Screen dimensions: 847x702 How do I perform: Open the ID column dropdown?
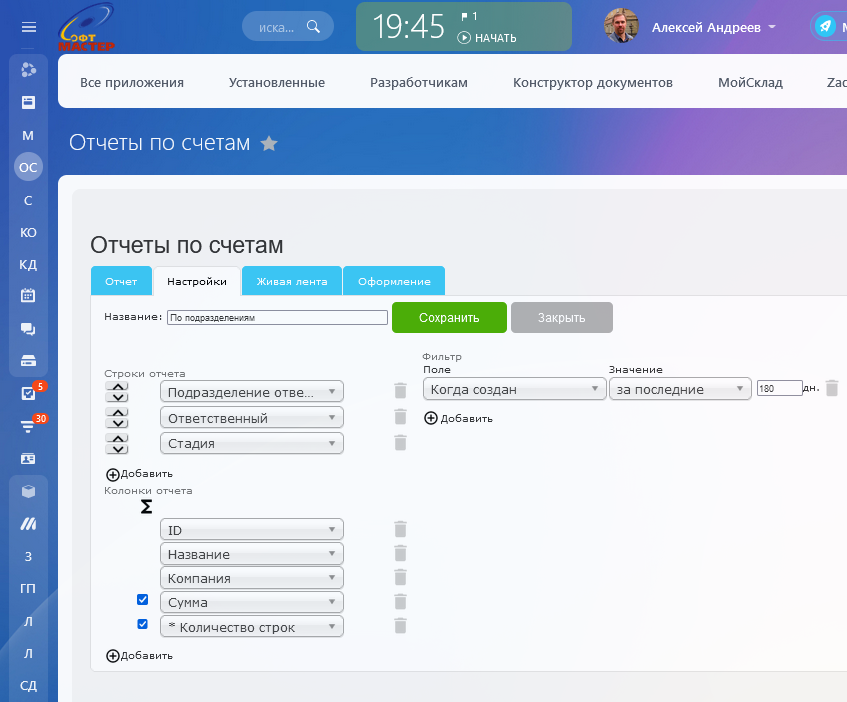pyautogui.click(x=252, y=530)
